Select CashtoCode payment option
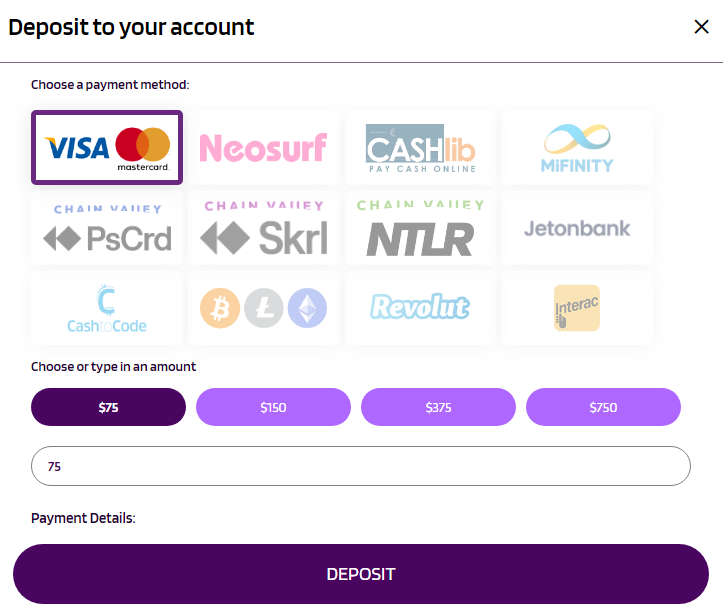This screenshot has width=723, height=611. click(107, 308)
